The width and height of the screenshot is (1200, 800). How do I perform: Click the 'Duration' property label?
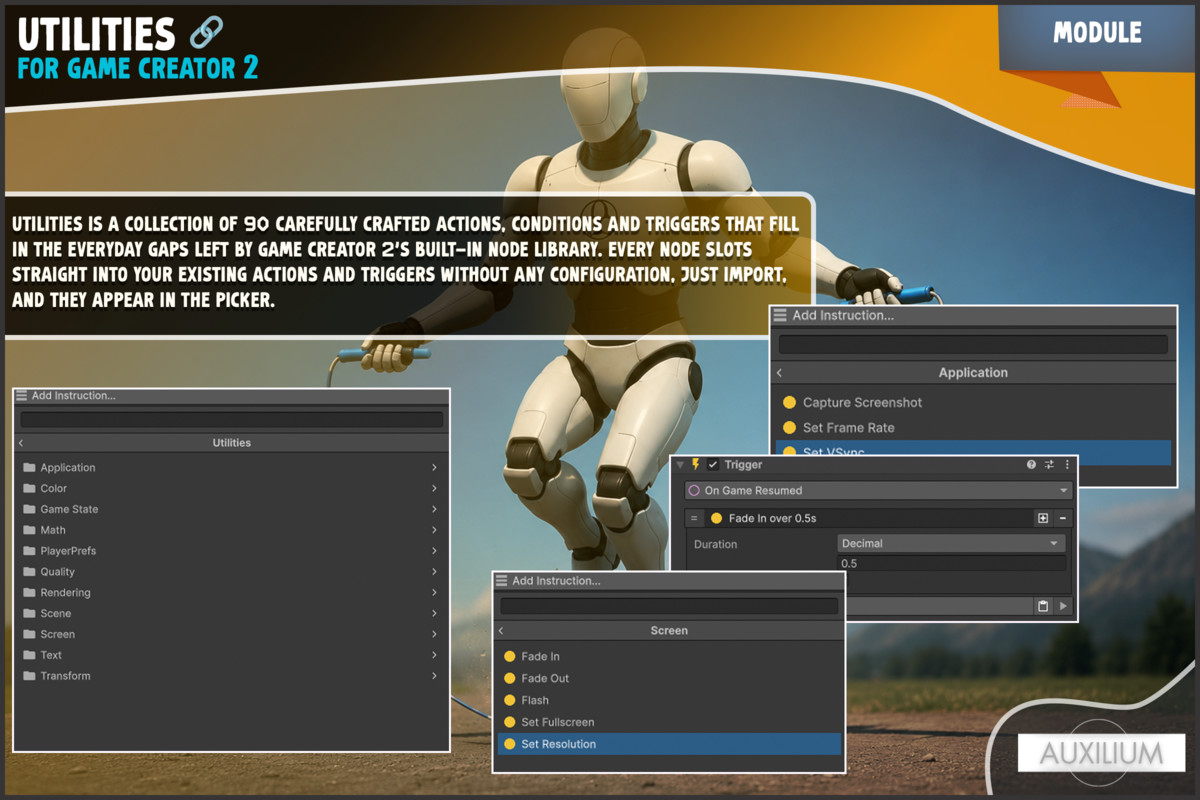[x=715, y=544]
